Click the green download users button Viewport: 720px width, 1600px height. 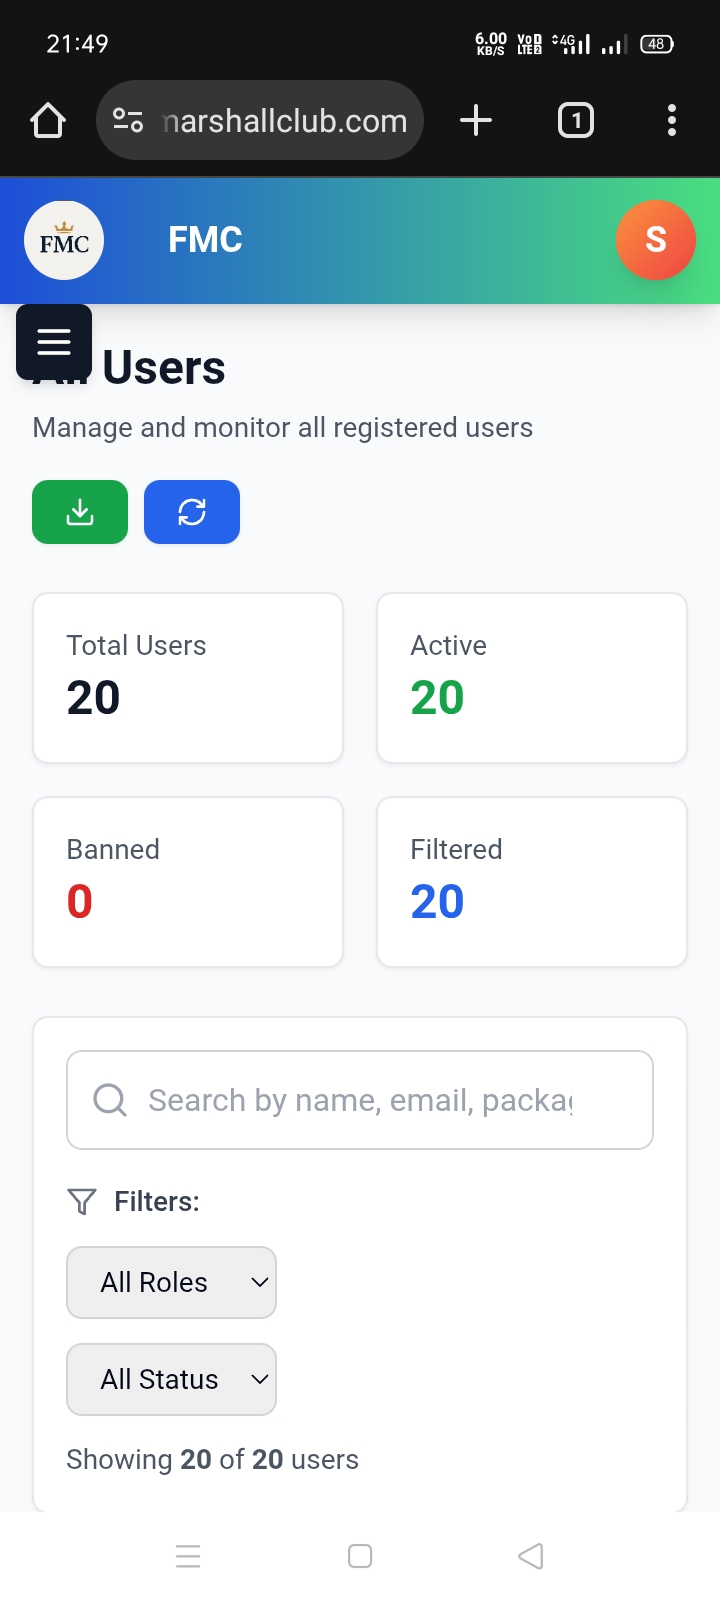click(80, 512)
